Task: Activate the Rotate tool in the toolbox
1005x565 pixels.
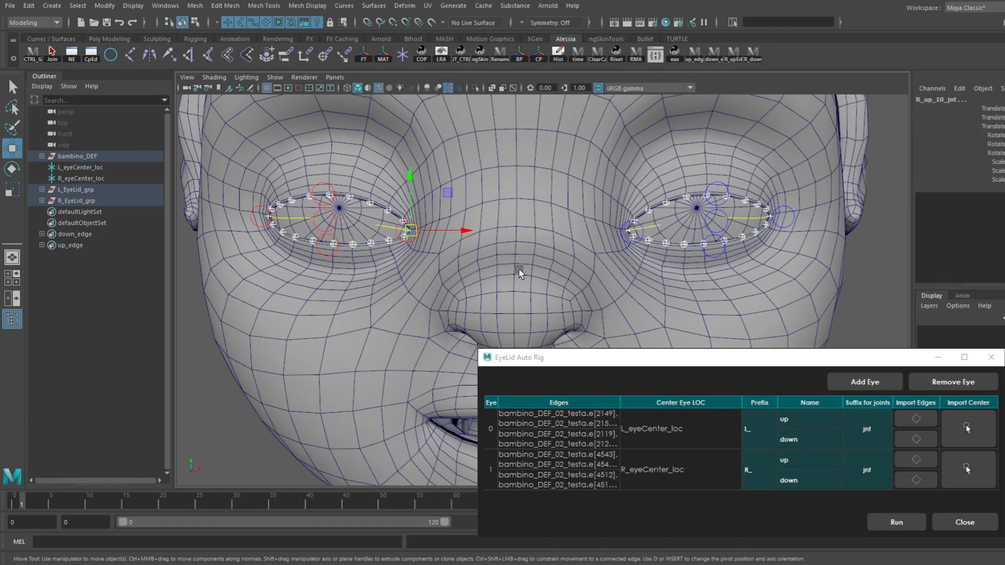Action: pyautogui.click(x=12, y=169)
